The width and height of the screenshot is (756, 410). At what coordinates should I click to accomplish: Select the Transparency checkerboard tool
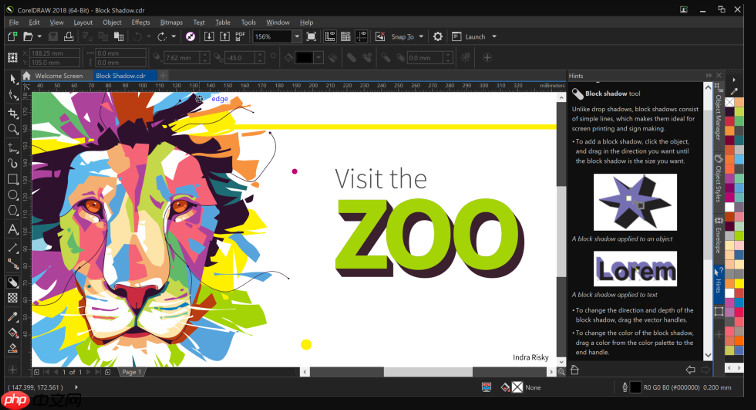[x=13, y=298]
